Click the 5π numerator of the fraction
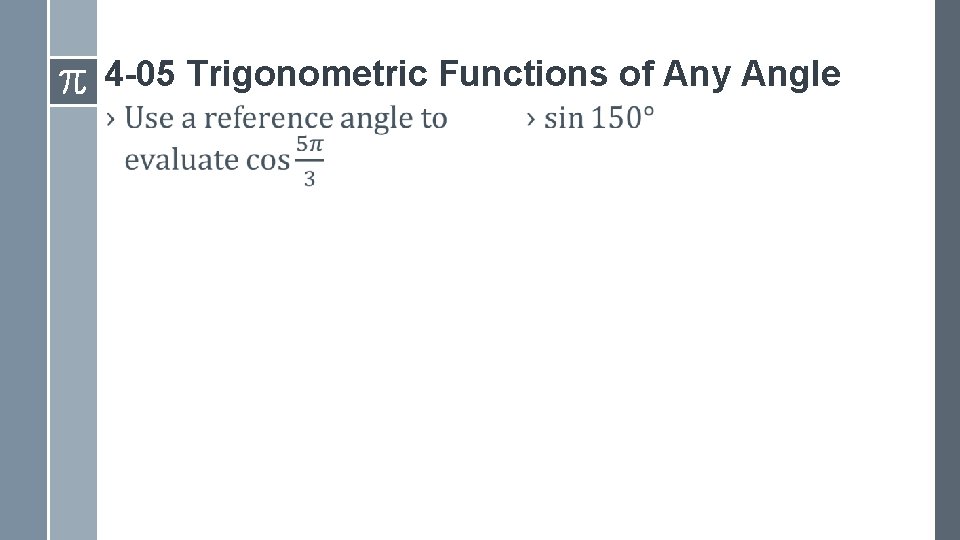This screenshot has width=960, height=540. pos(310,145)
